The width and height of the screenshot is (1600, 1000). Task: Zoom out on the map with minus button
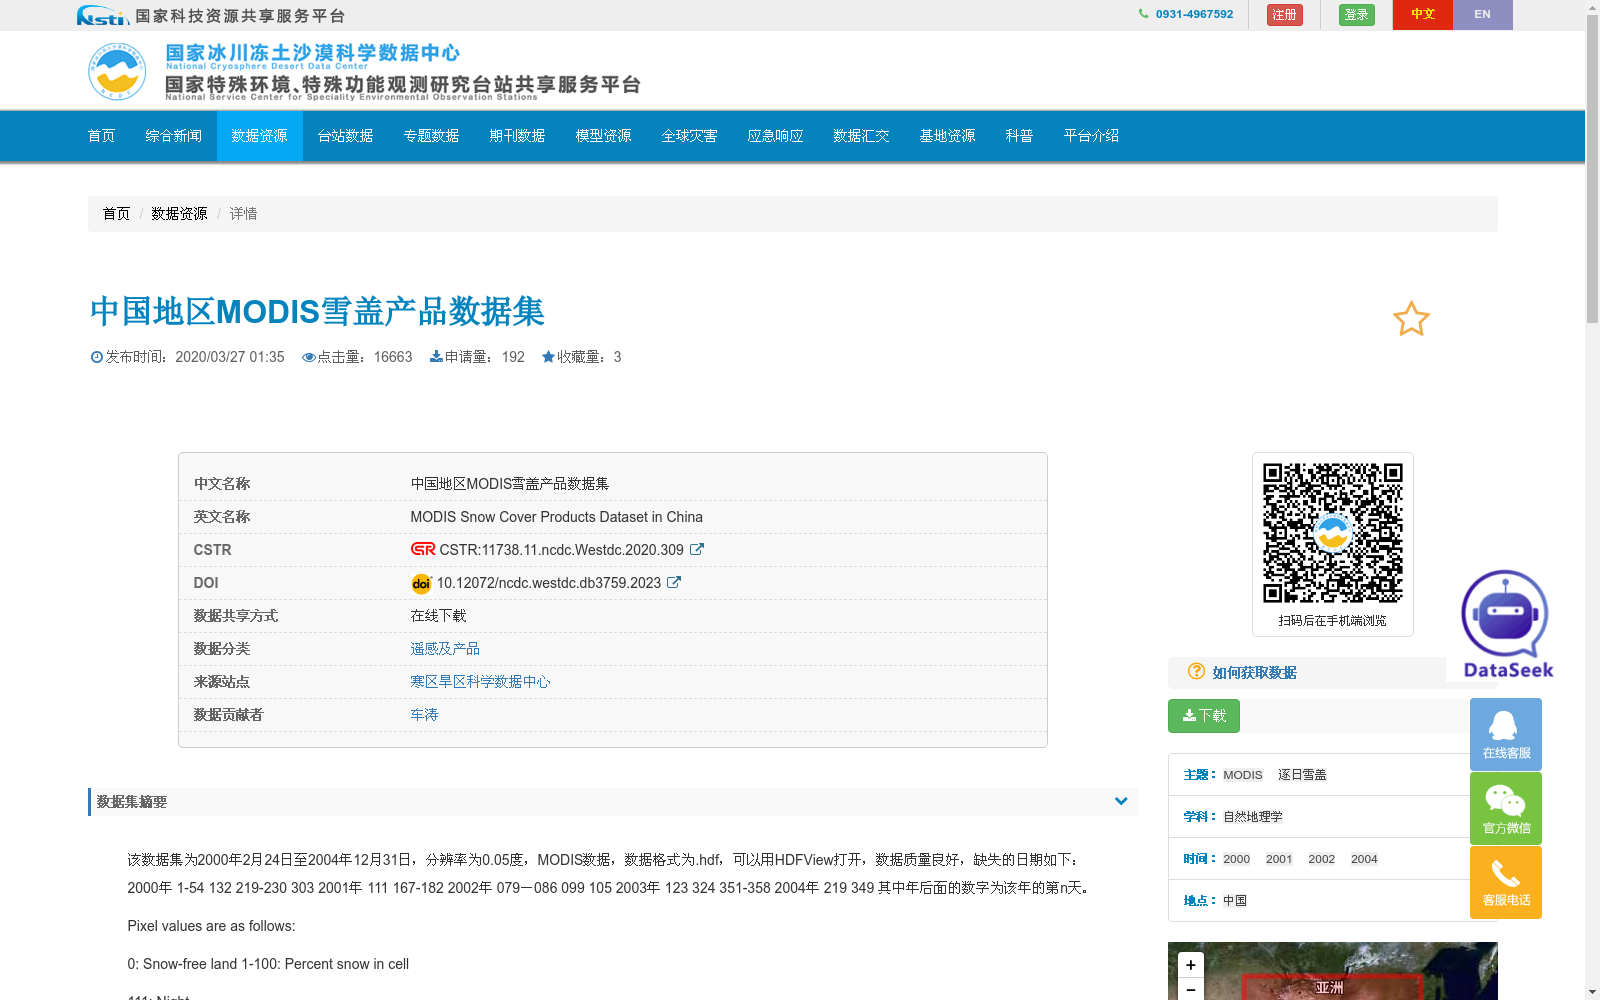click(1190, 989)
